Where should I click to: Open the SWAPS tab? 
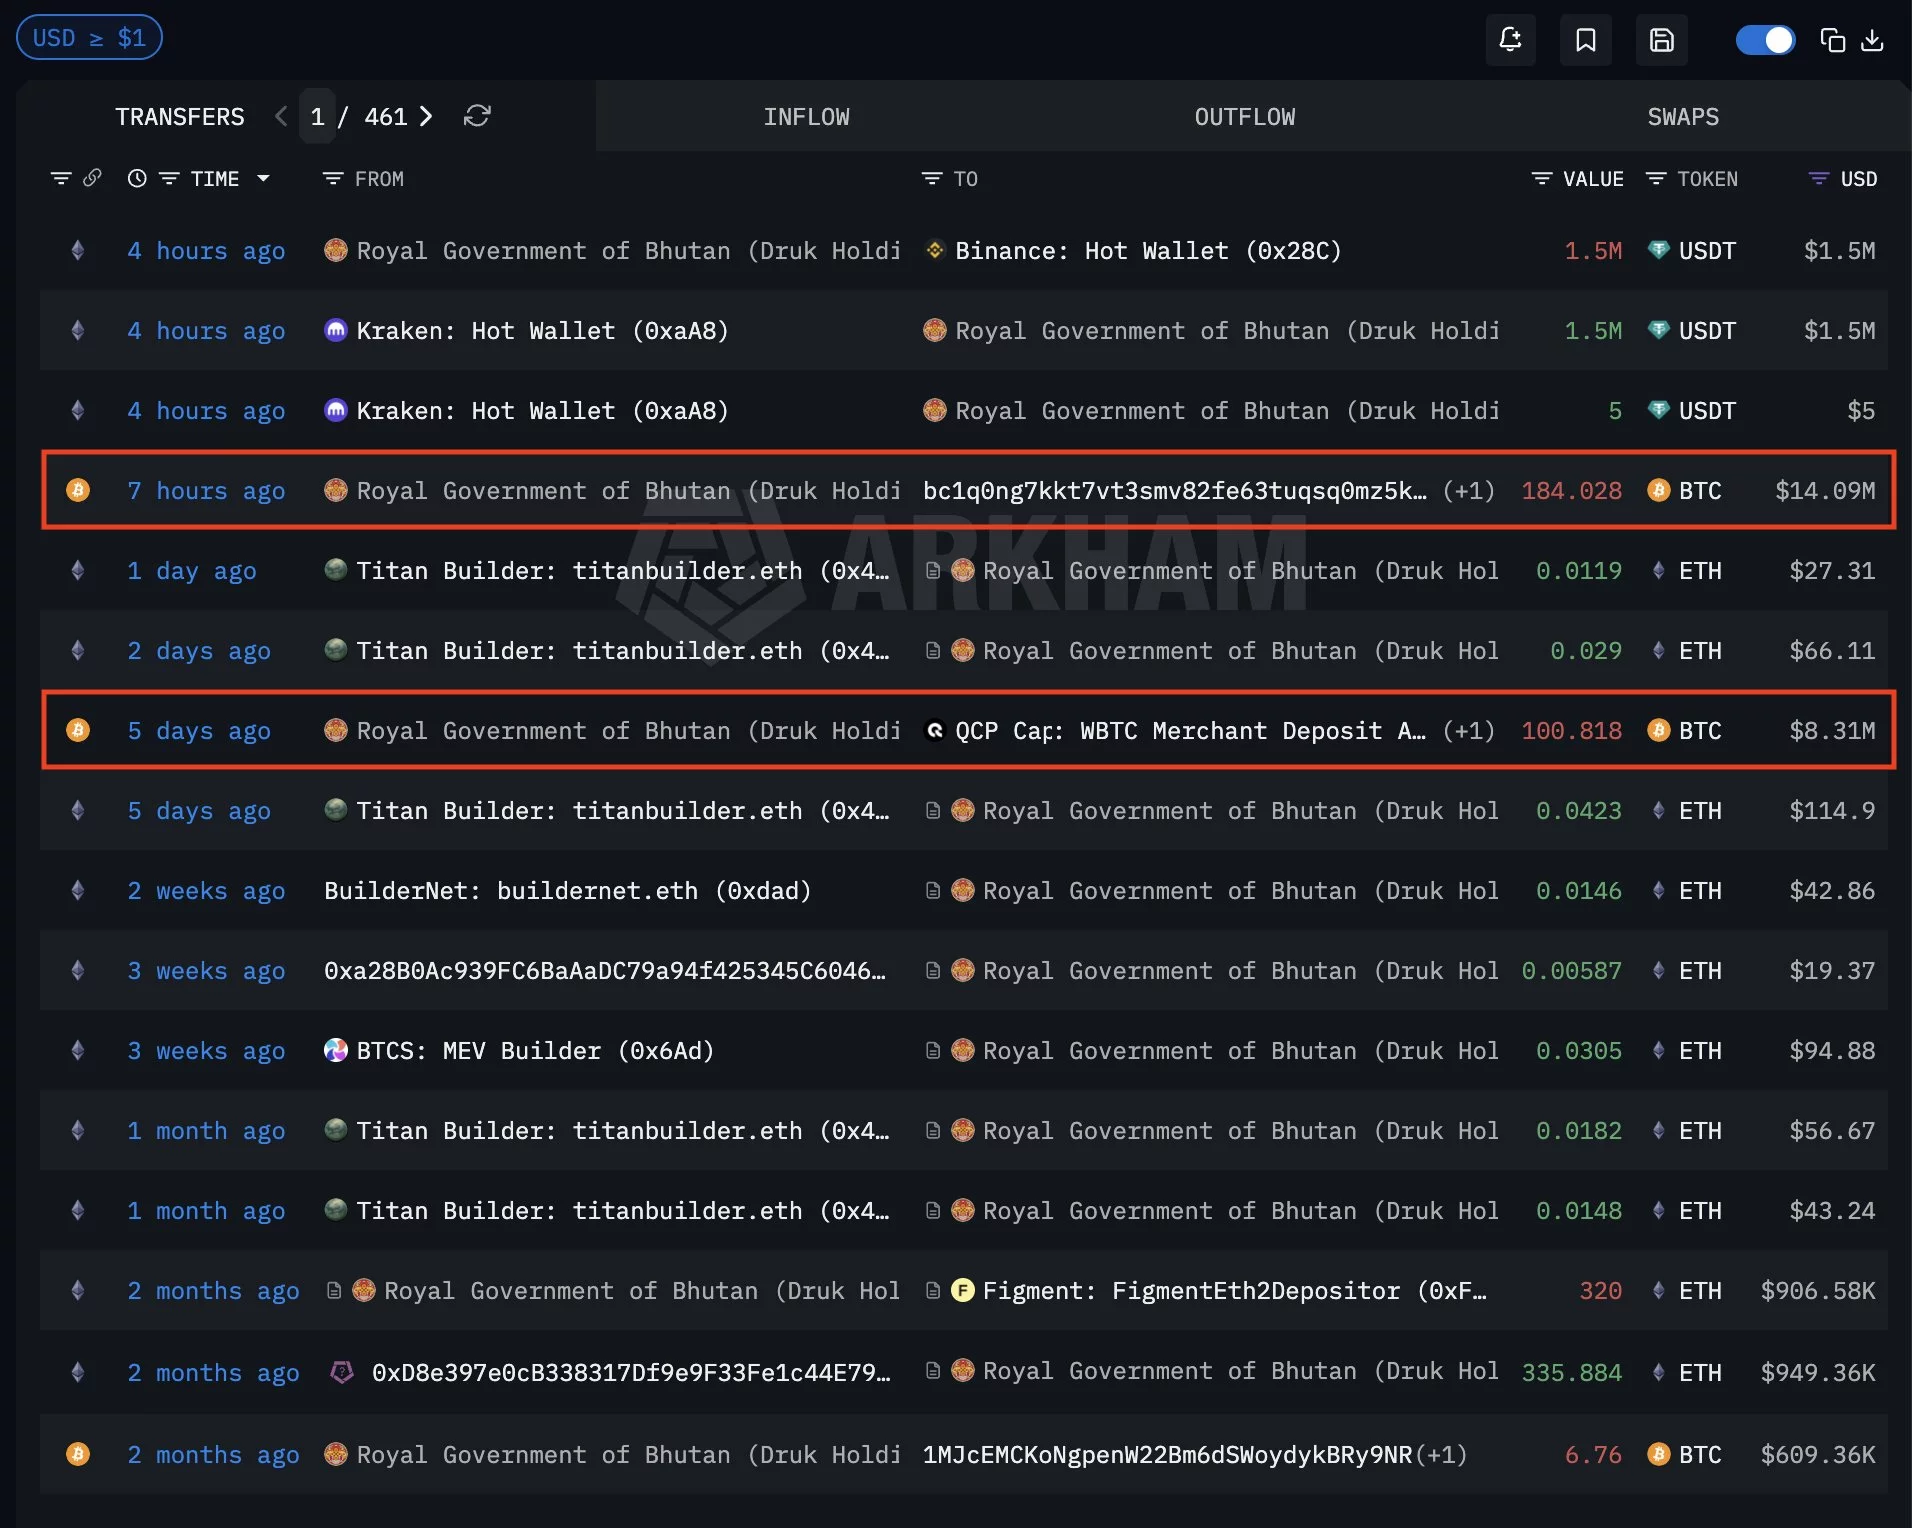pyautogui.click(x=1682, y=116)
